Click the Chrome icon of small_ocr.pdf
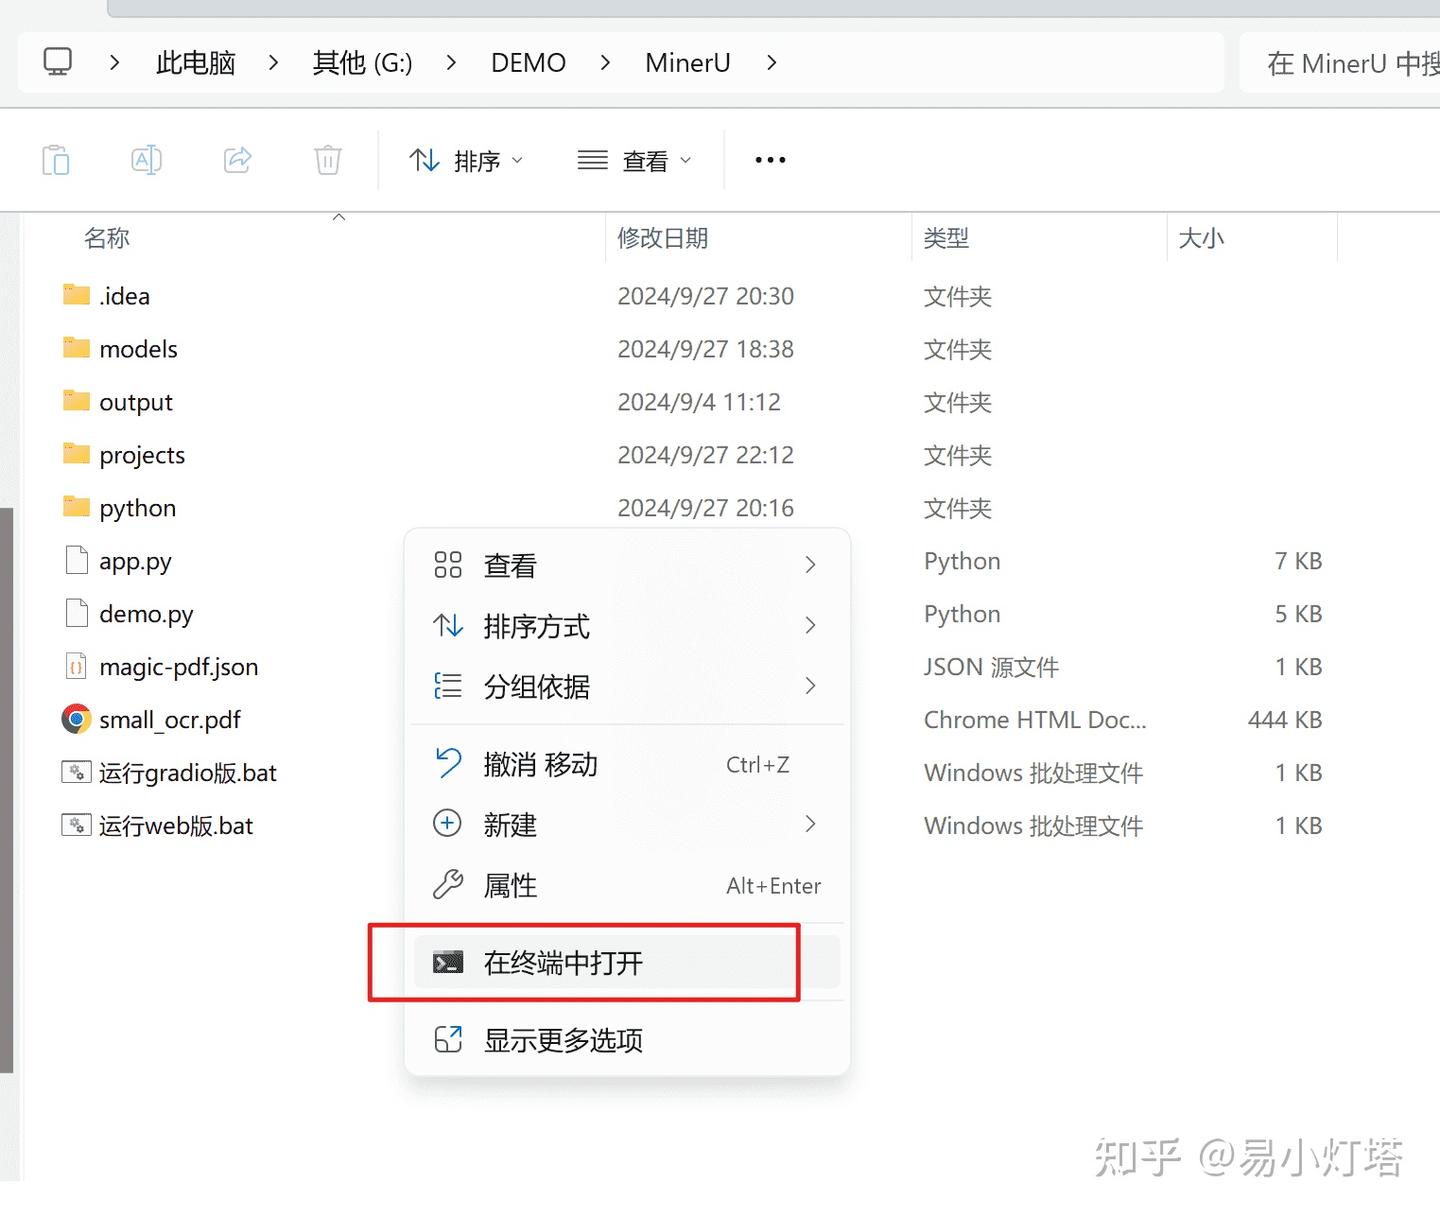This screenshot has height=1217, width=1440. [x=77, y=719]
